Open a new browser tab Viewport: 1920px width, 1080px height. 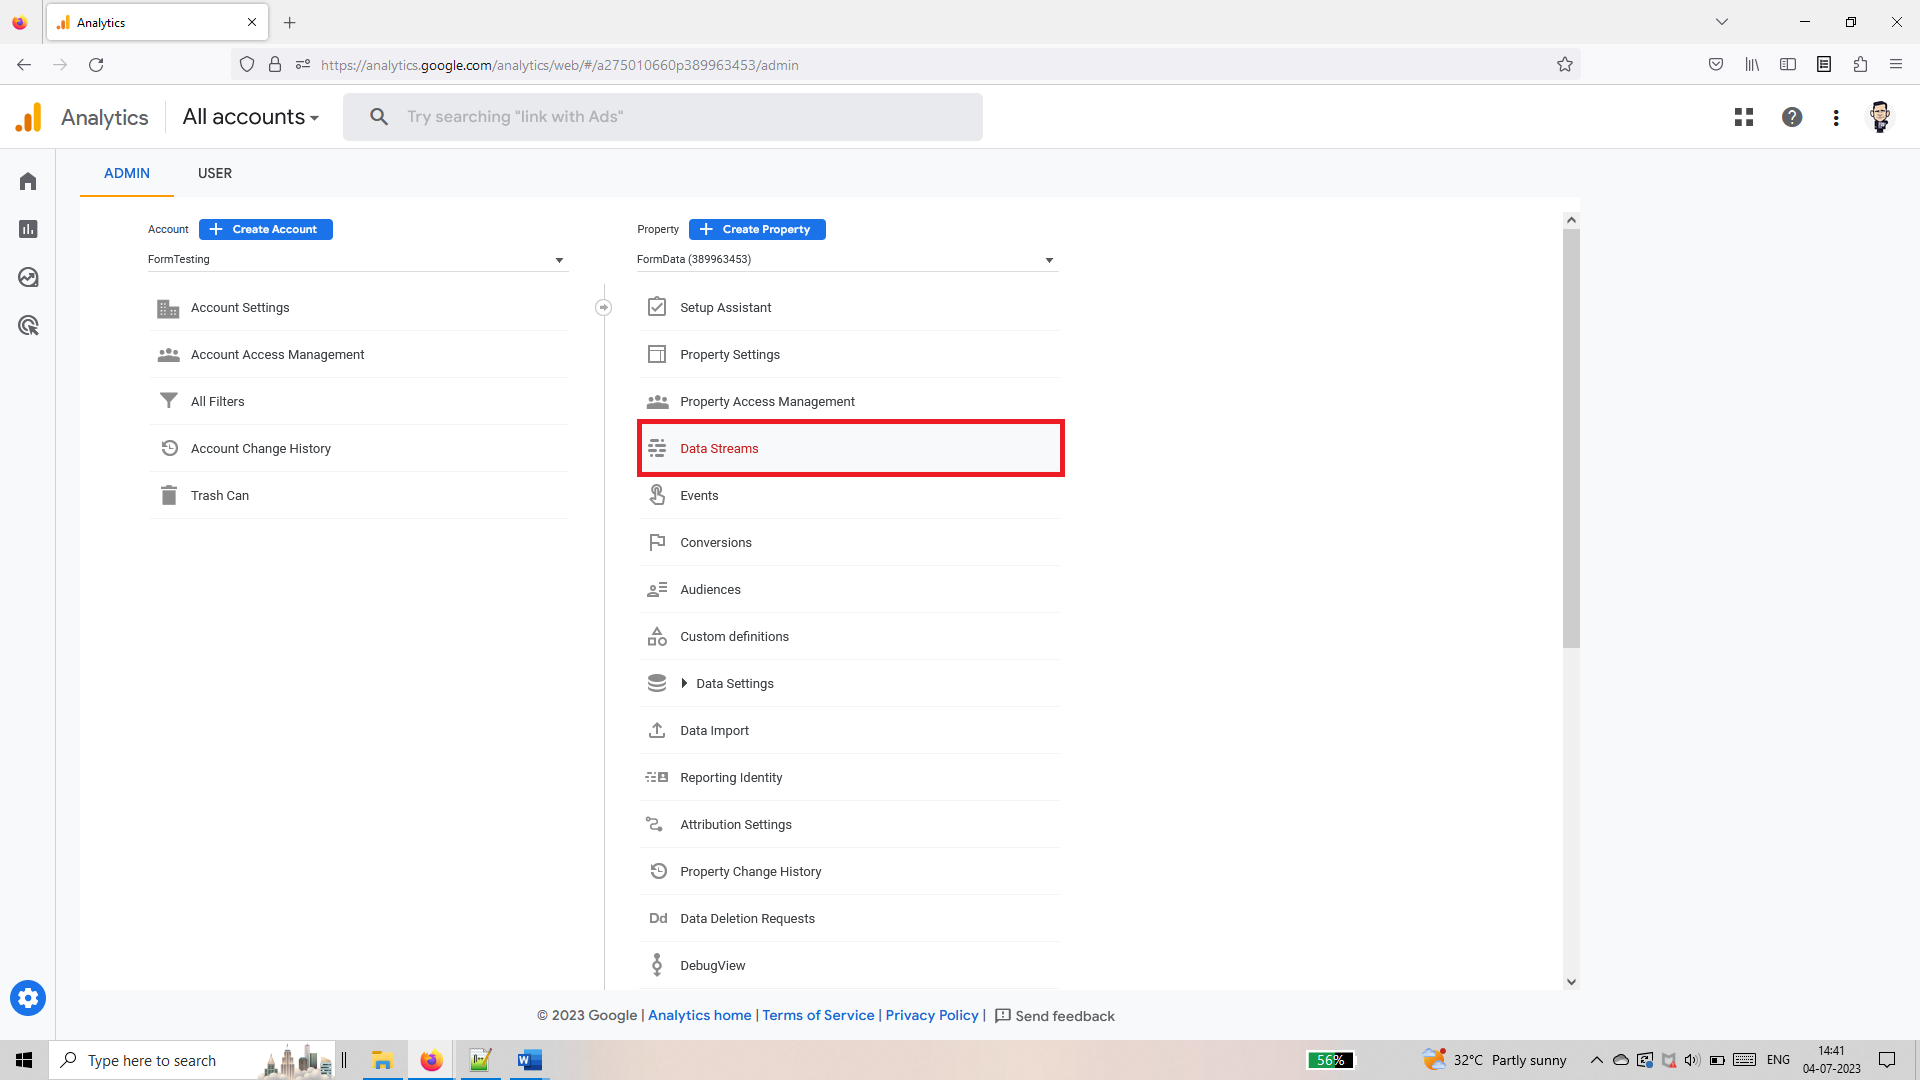(x=290, y=22)
